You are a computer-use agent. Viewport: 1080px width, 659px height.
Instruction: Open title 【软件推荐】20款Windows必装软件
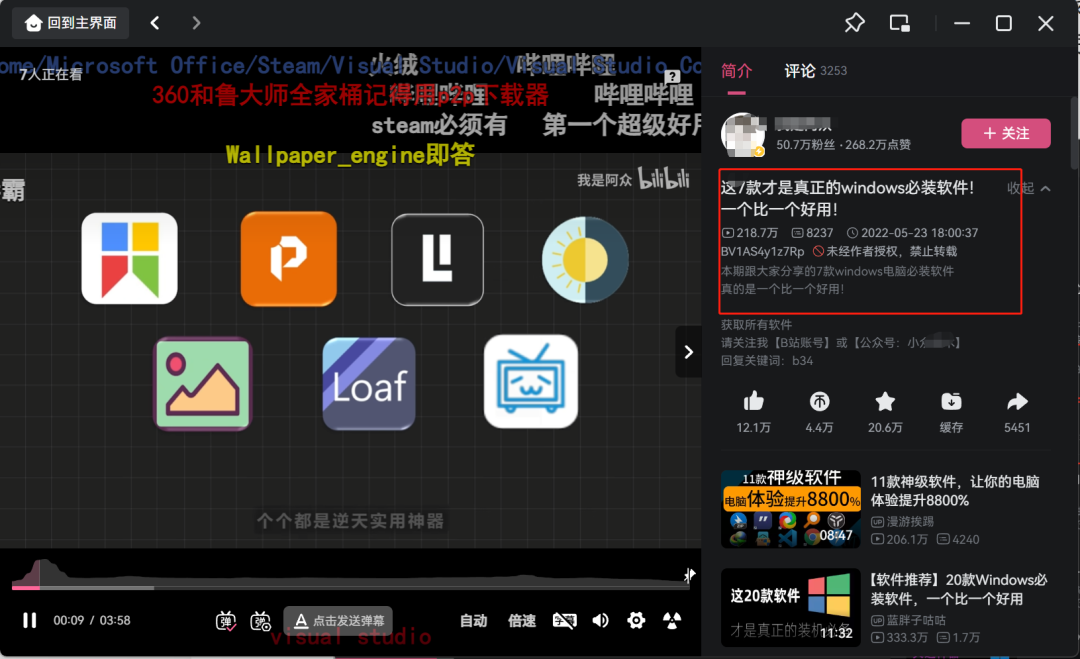(959, 589)
